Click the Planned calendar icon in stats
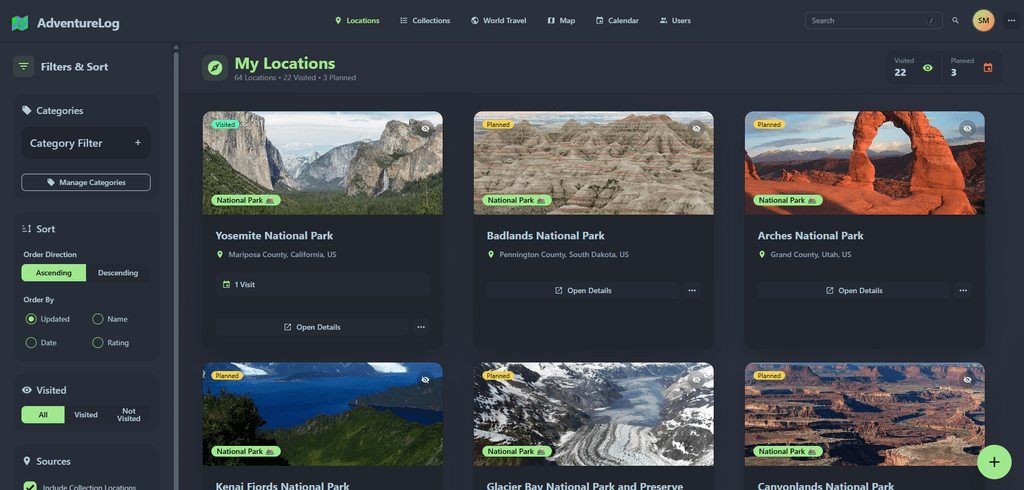Screen dimensions: 1024x490 tap(988, 68)
